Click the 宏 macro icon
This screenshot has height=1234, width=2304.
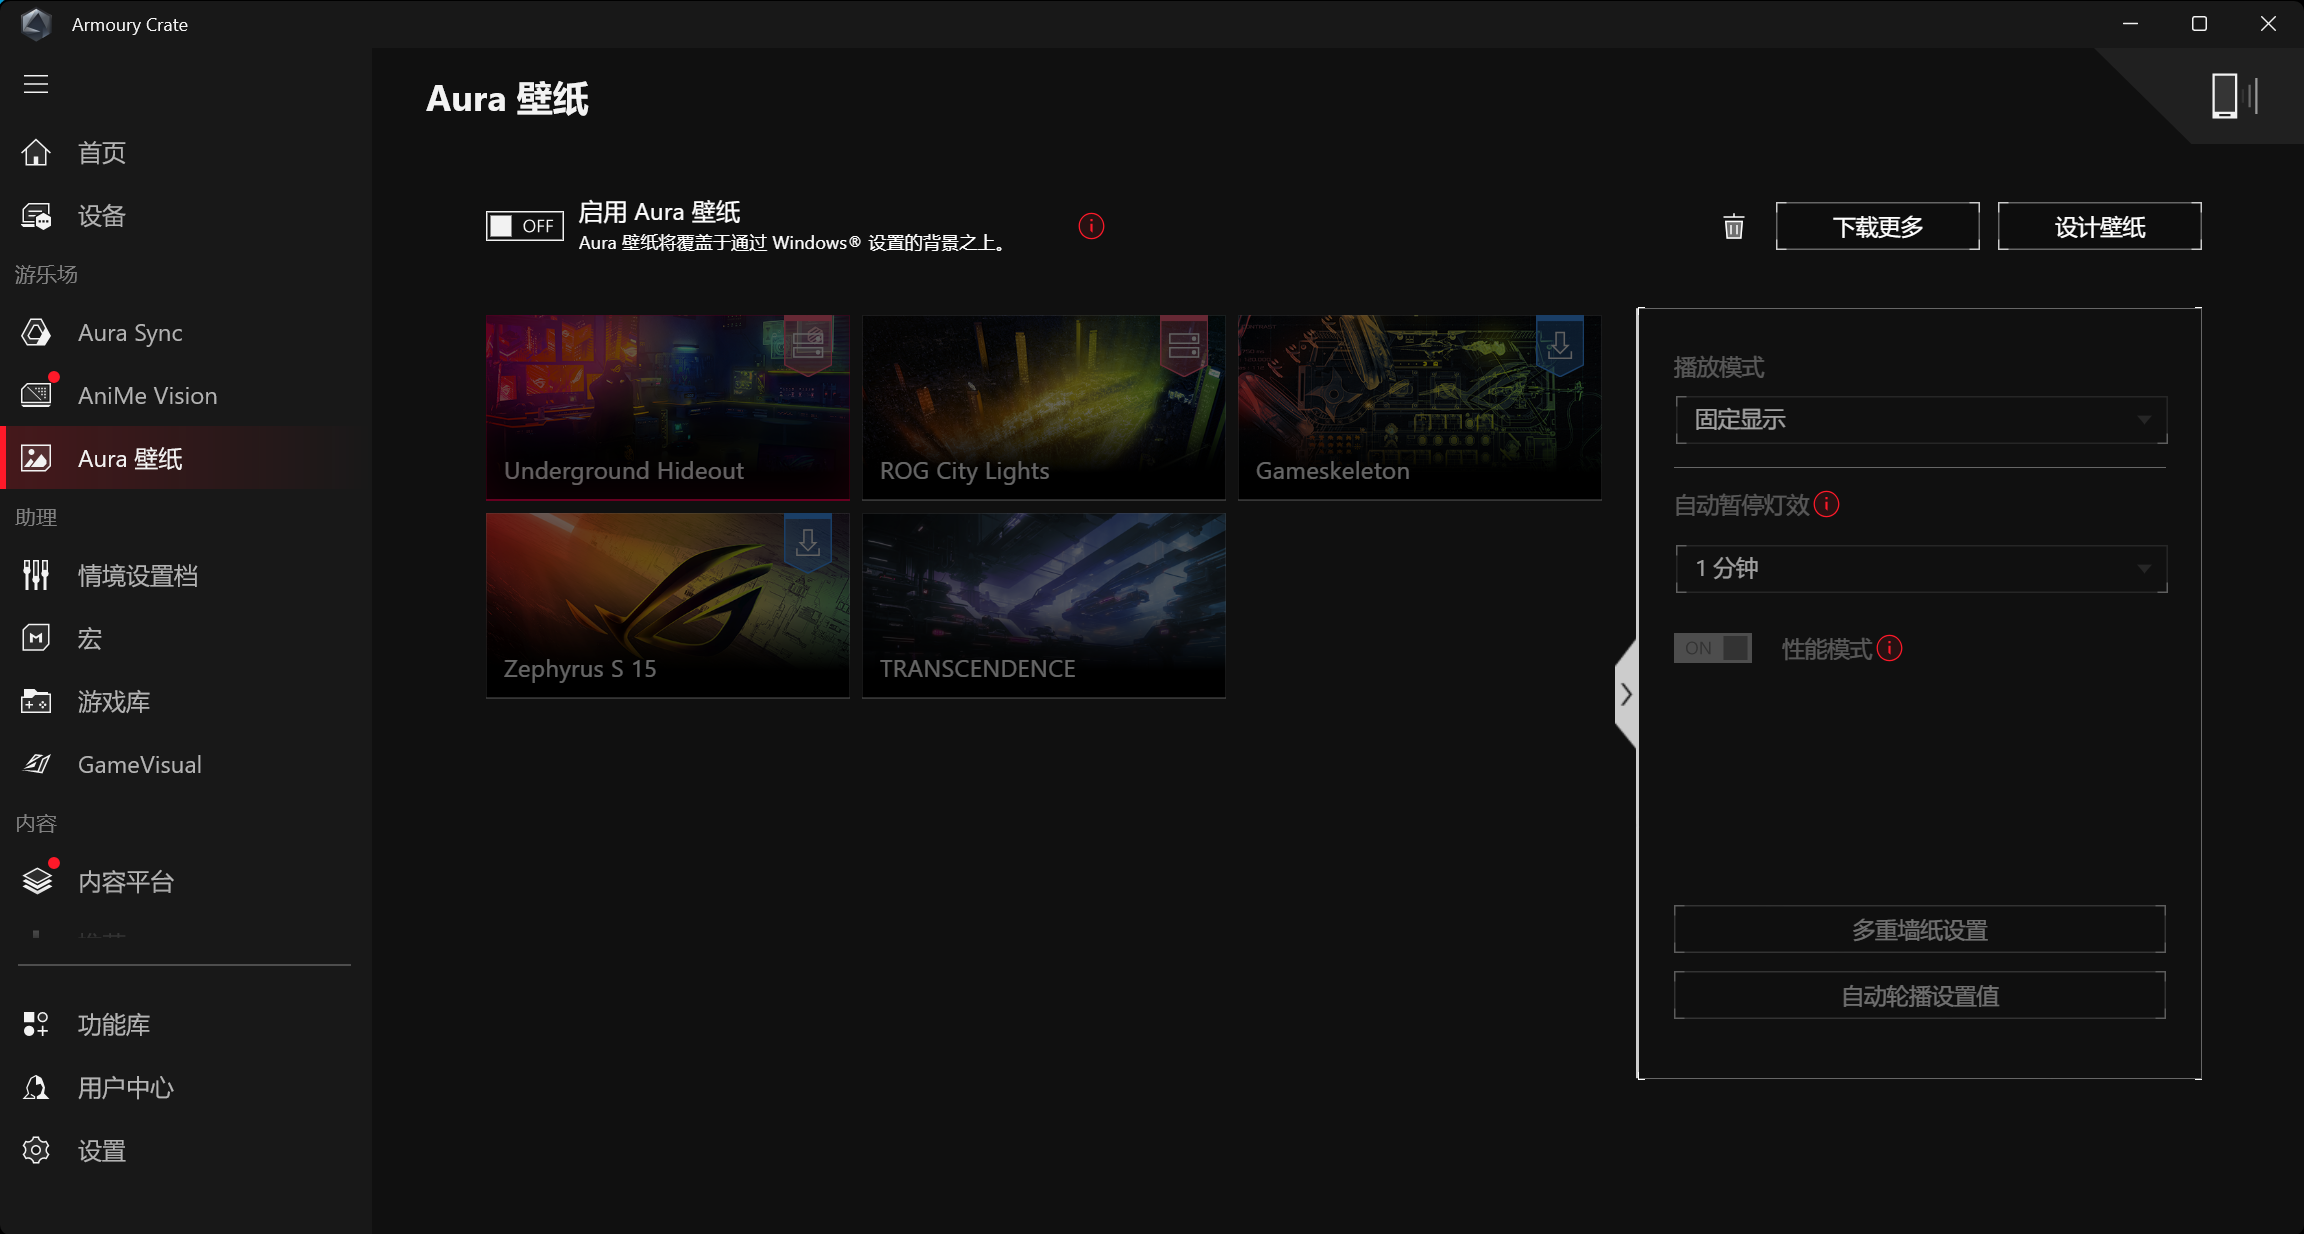pos(36,638)
